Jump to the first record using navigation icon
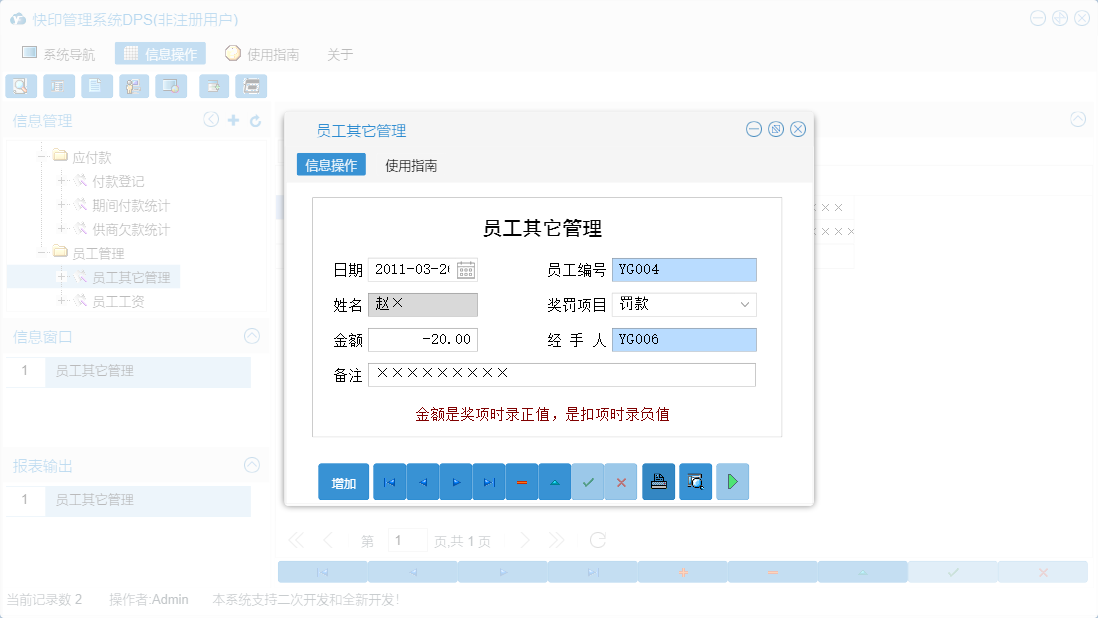 [x=389, y=481]
